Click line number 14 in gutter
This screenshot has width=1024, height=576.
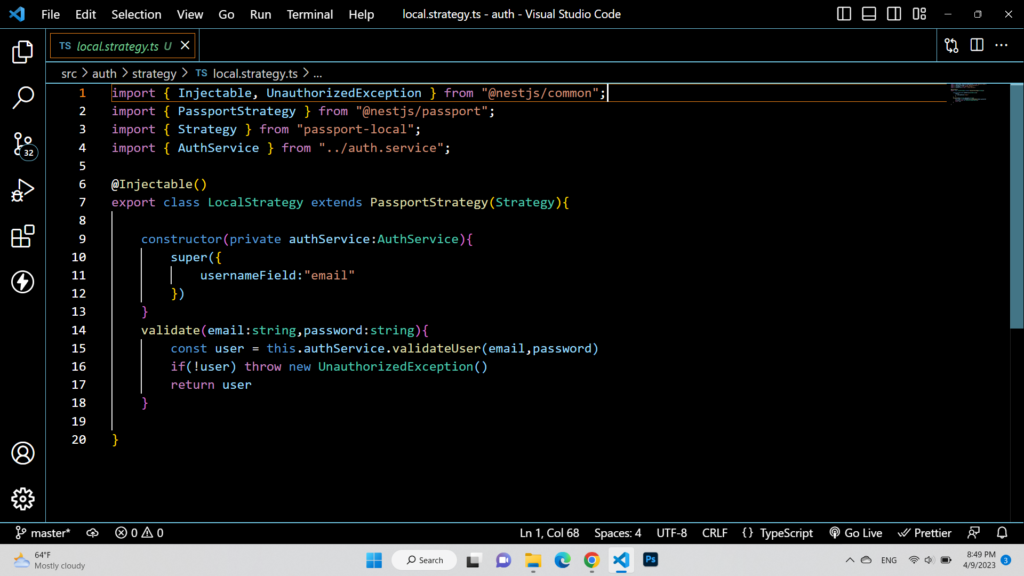click(78, 330)
